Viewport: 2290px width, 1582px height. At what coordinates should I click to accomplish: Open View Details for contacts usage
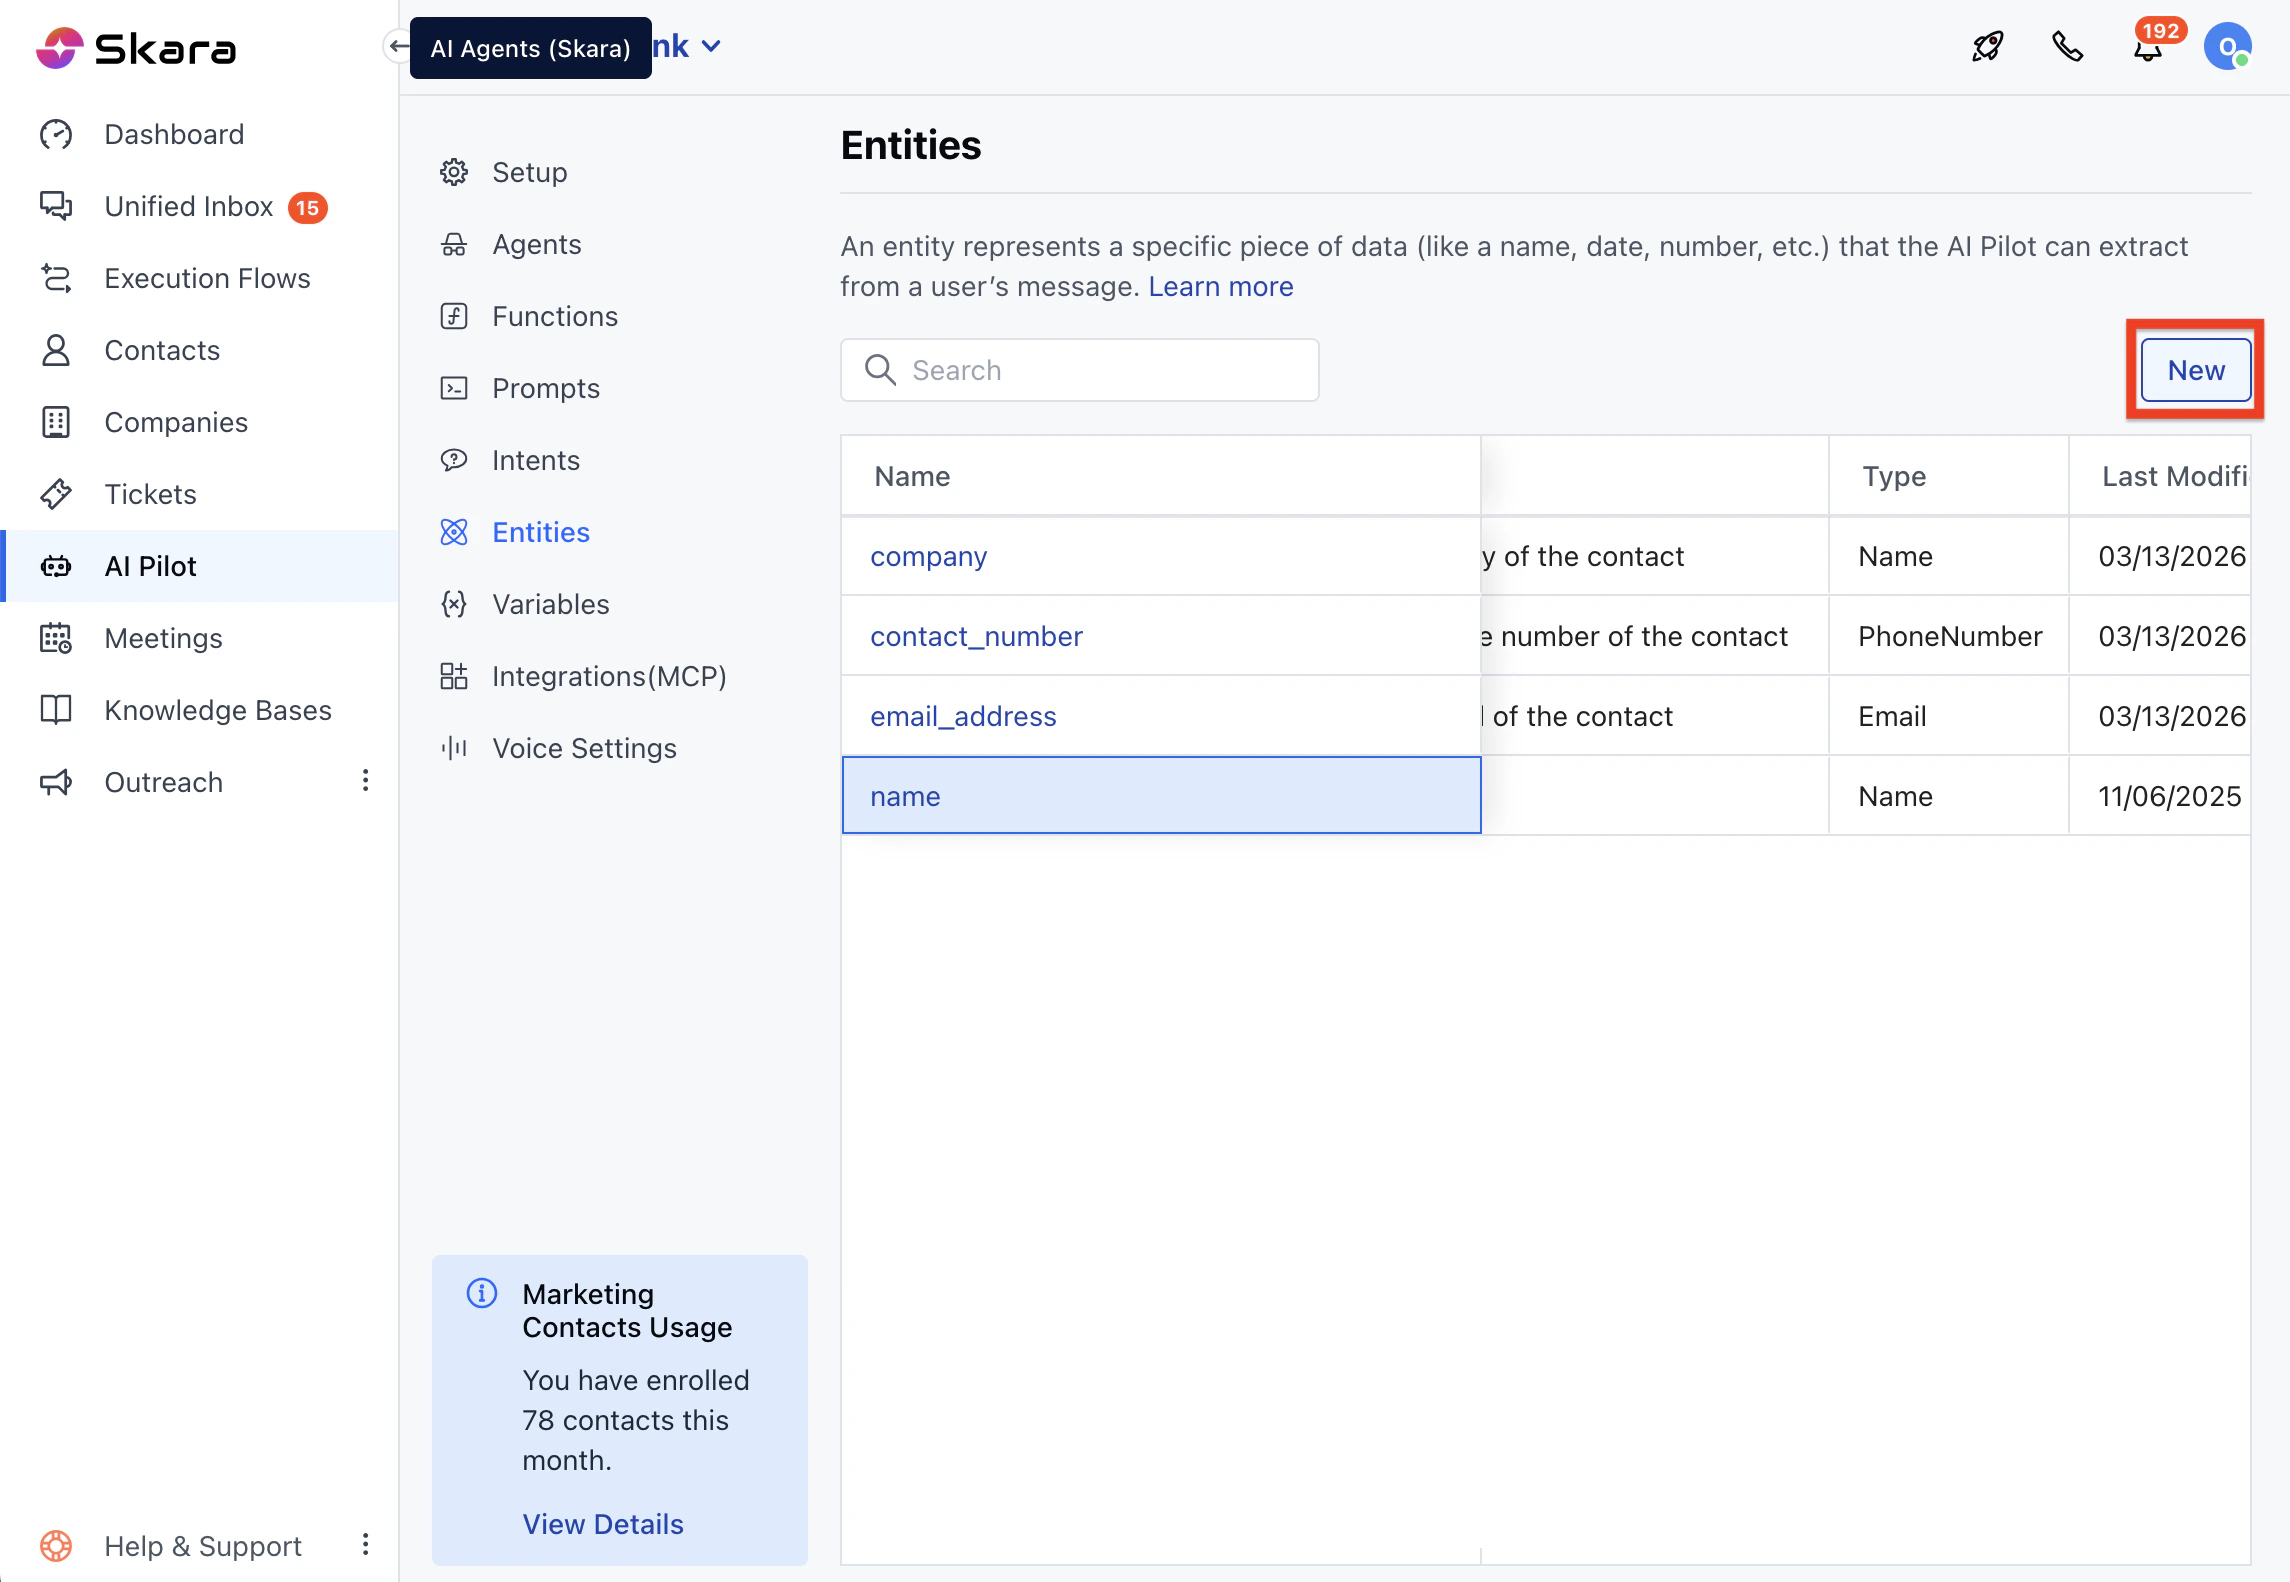pyautogui.click(x=603, y=1524)
